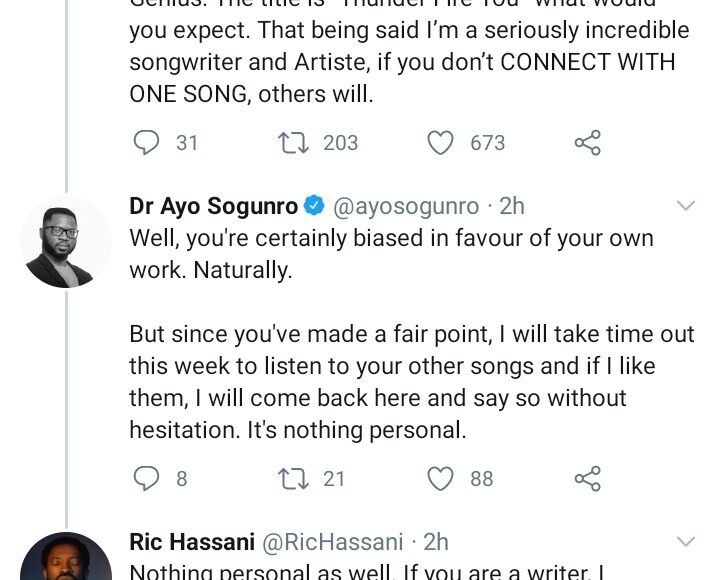The image size is (720, 580).
Task: Like Dr Ayo Sogunro's tweet
Action: click(441, 479)
